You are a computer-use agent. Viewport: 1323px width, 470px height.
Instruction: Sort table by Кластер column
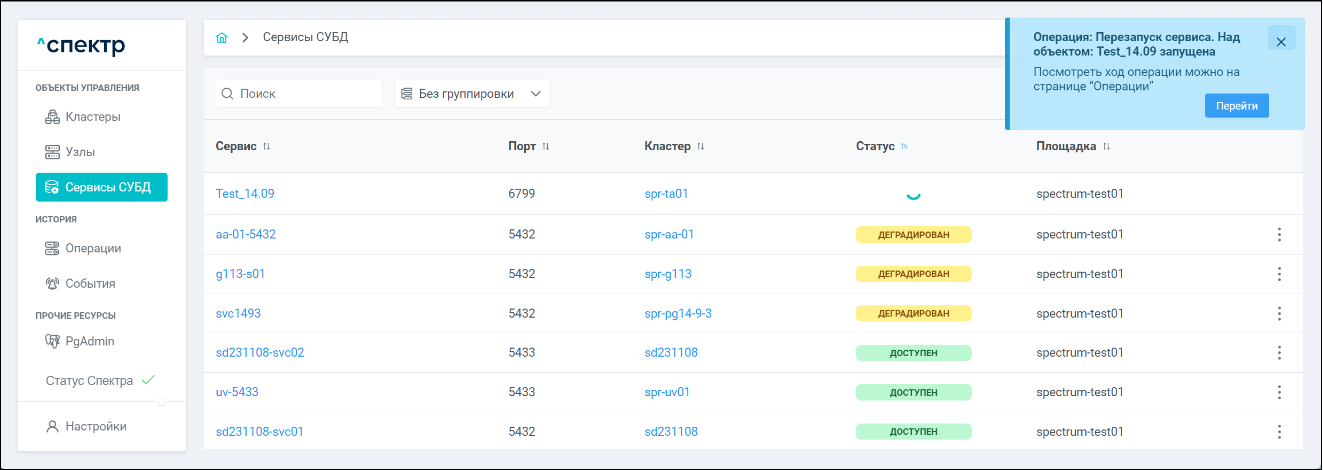pyautogui.click(x=701, y=147)
